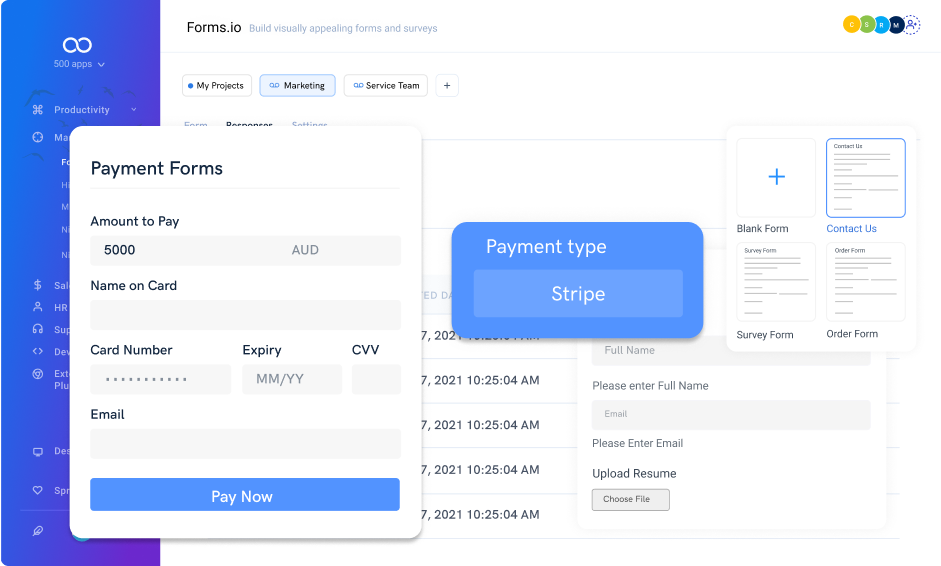Screen dimensions: 941x566
Task: Click the add user icon
Action: tap(911, 25)
